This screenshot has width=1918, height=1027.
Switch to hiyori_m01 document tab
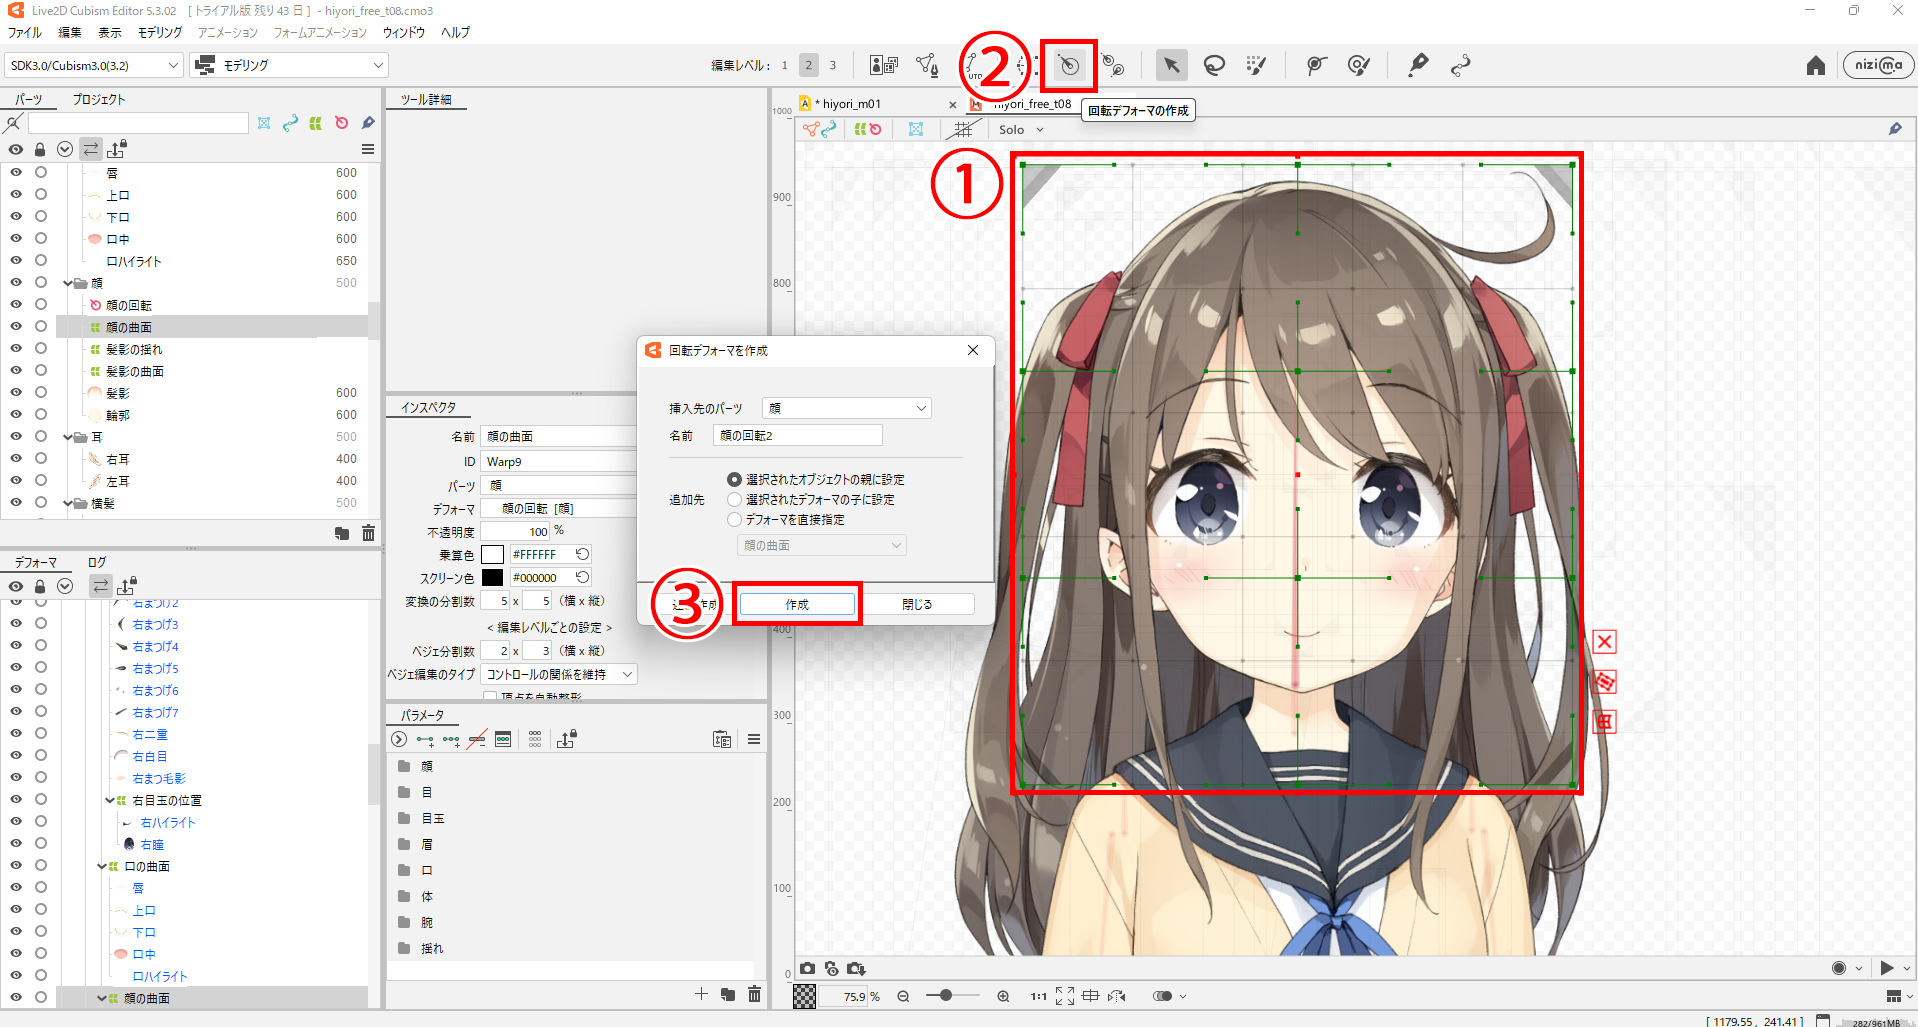[851, 104]
